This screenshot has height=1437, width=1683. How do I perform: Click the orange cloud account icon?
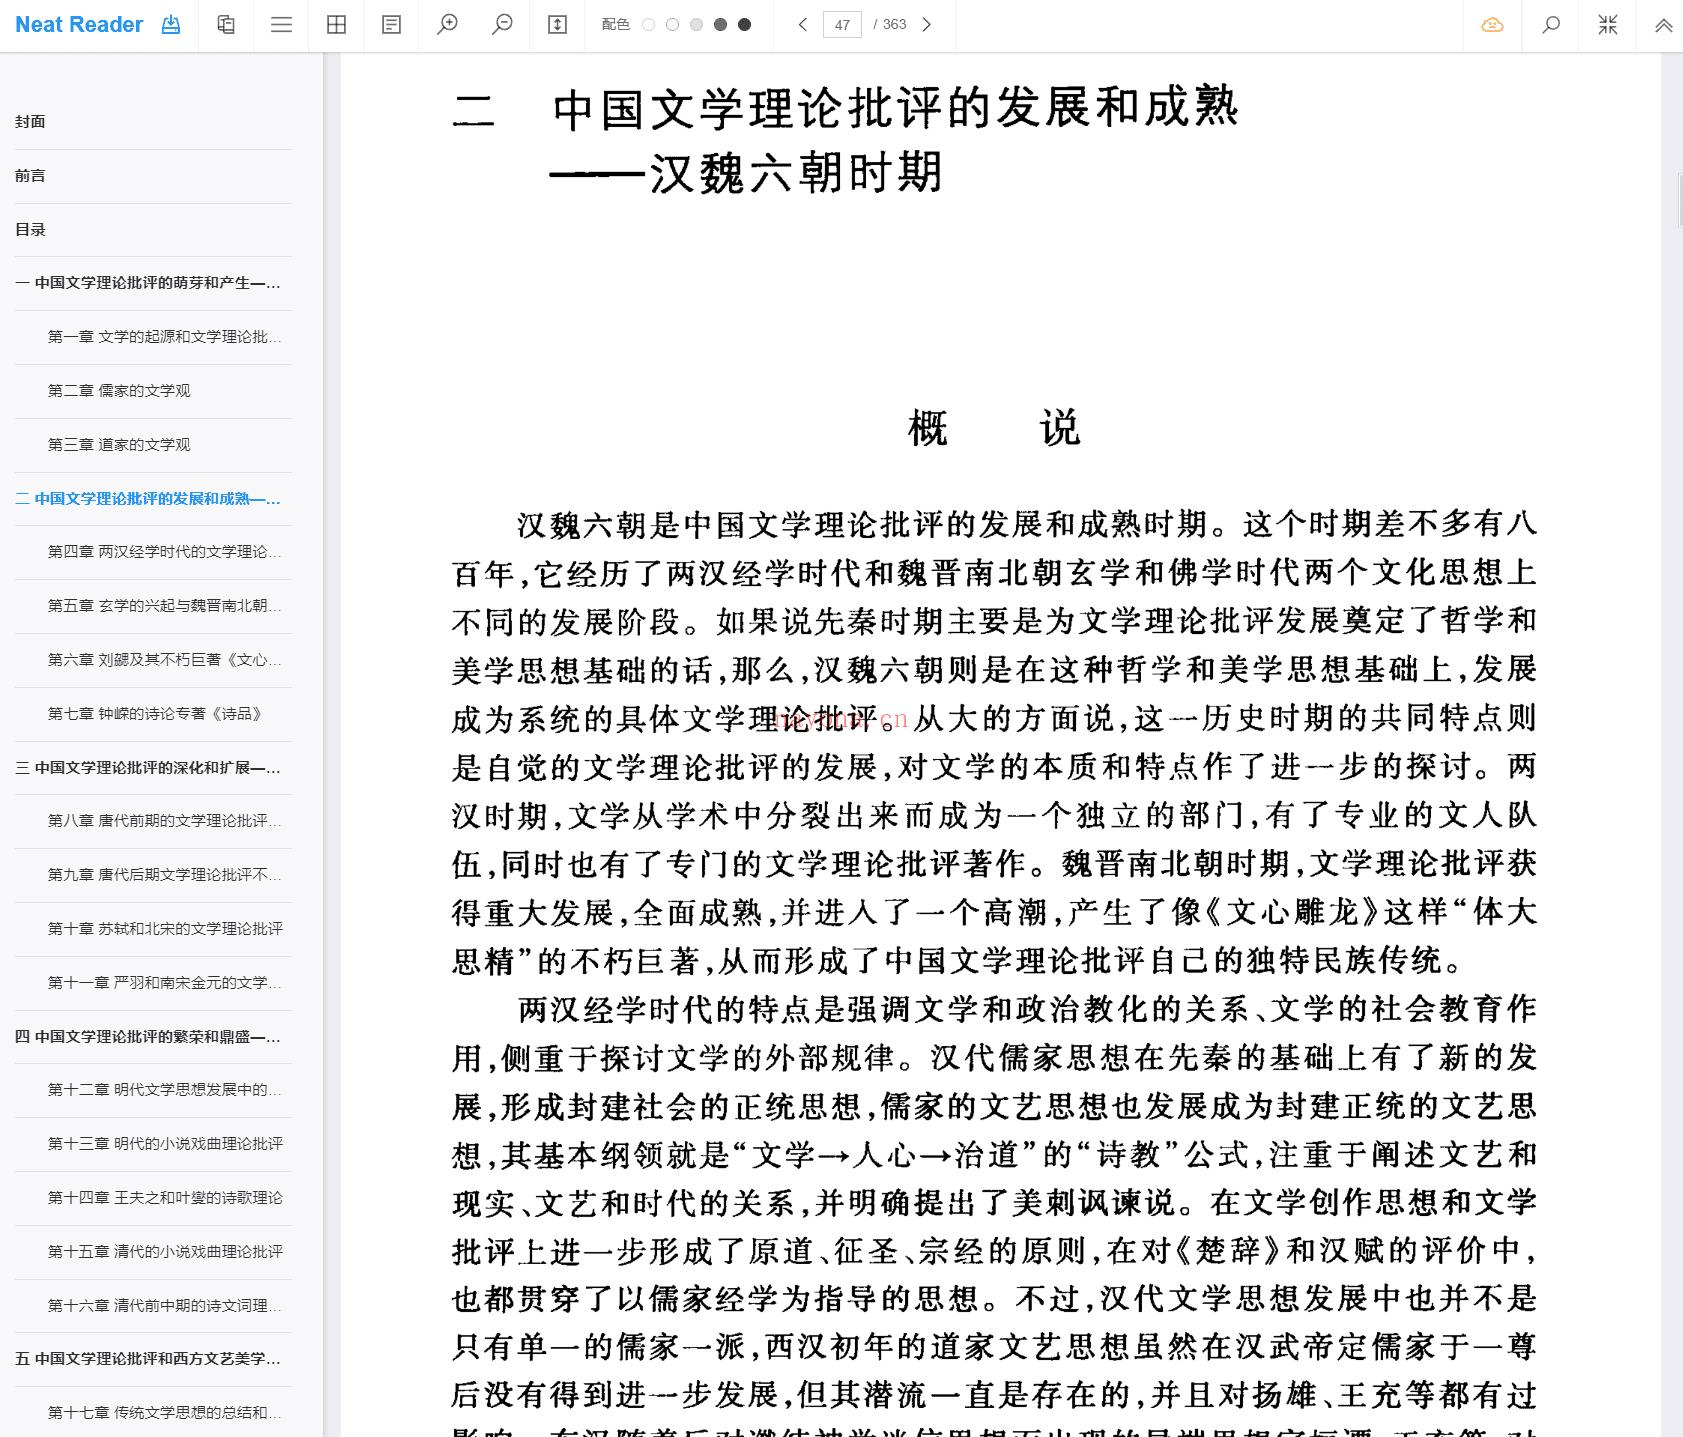pyautogui.click(x=1492, y=25)
